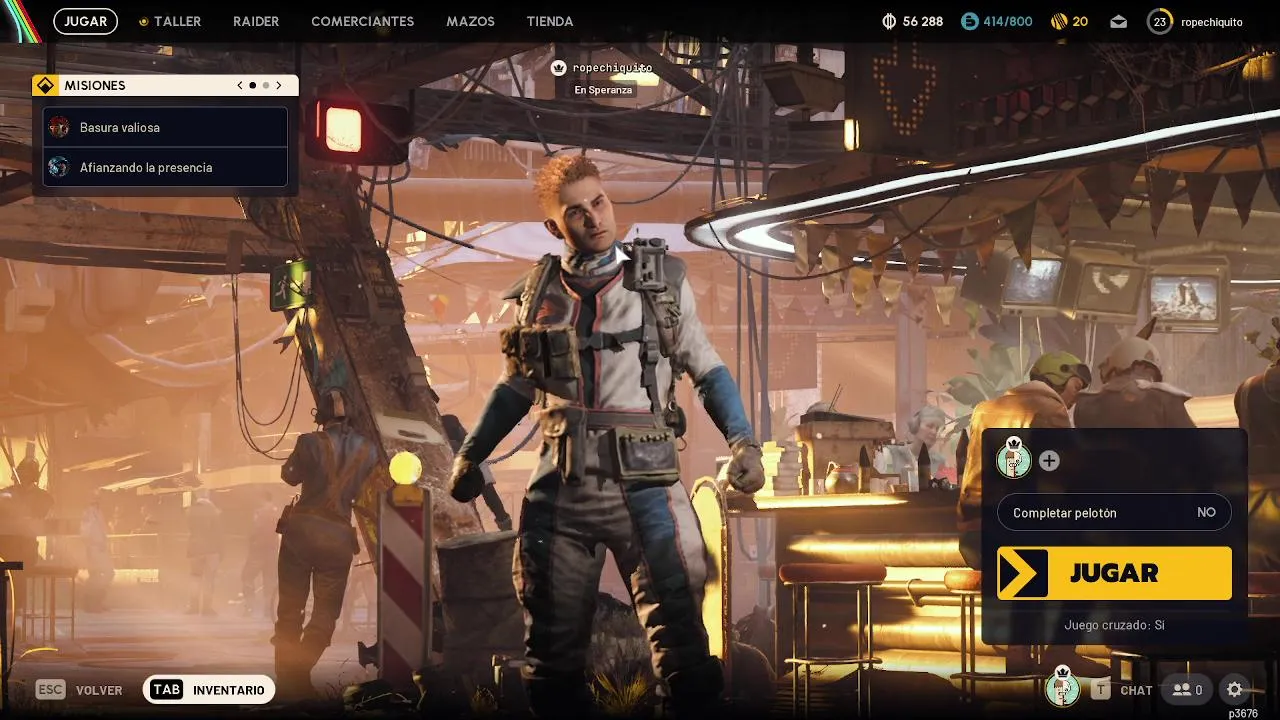Open the ropechiquito profile name

pyautogui.click(x=1212, y=21)
